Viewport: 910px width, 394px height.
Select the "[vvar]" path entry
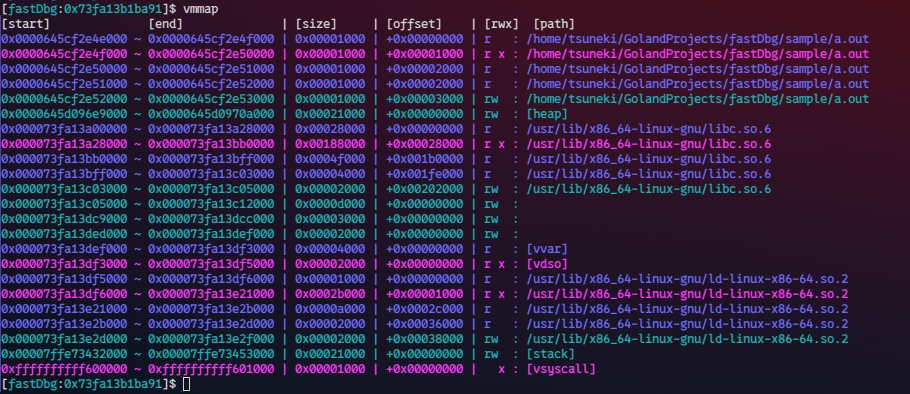pyautogui.click(x=547, y=248)
